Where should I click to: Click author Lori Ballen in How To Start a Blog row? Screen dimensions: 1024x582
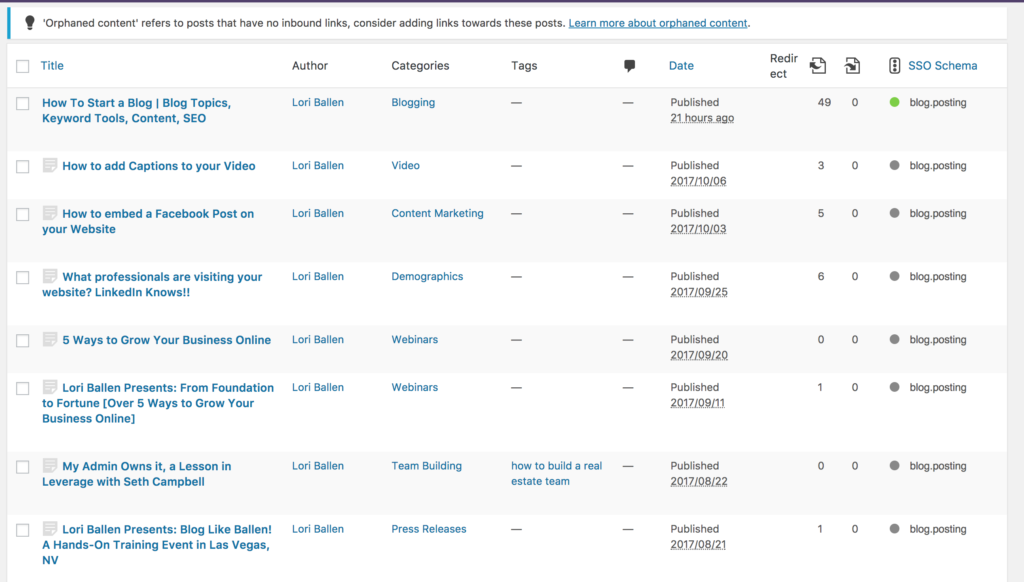point(317,102)
